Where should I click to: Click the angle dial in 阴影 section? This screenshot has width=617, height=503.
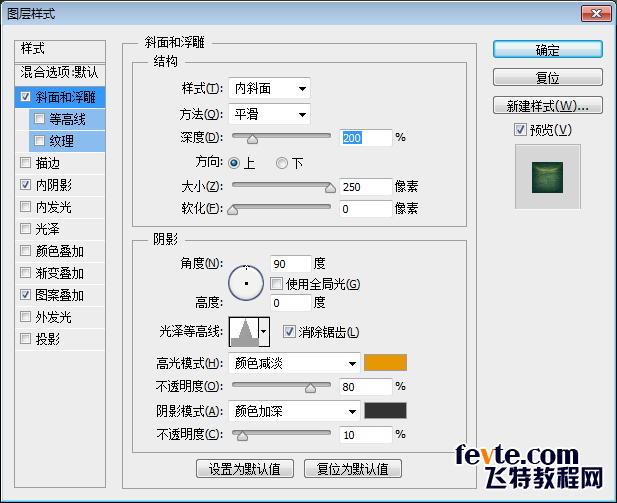point(246,283)
